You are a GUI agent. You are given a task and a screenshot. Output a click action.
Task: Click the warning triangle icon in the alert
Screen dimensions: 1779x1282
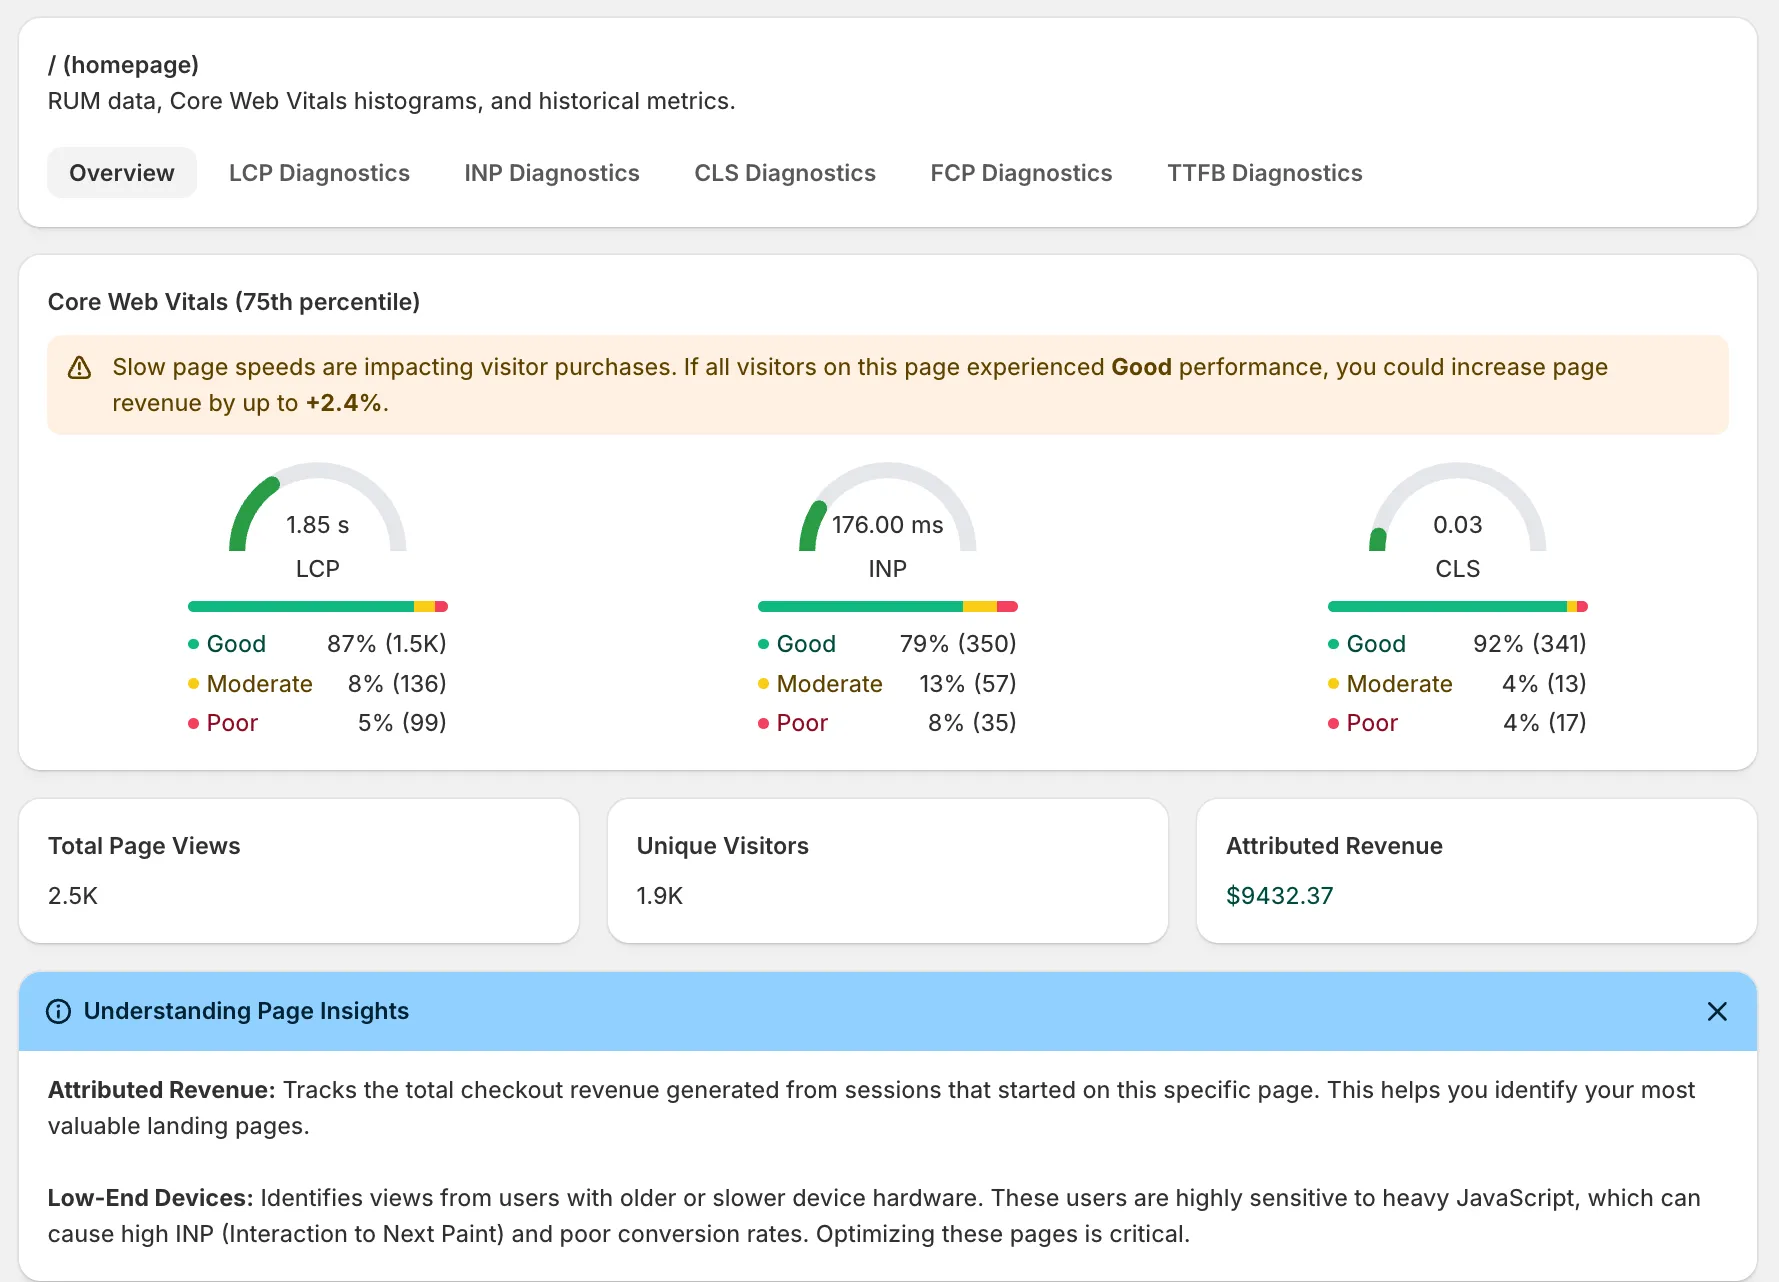79,368
